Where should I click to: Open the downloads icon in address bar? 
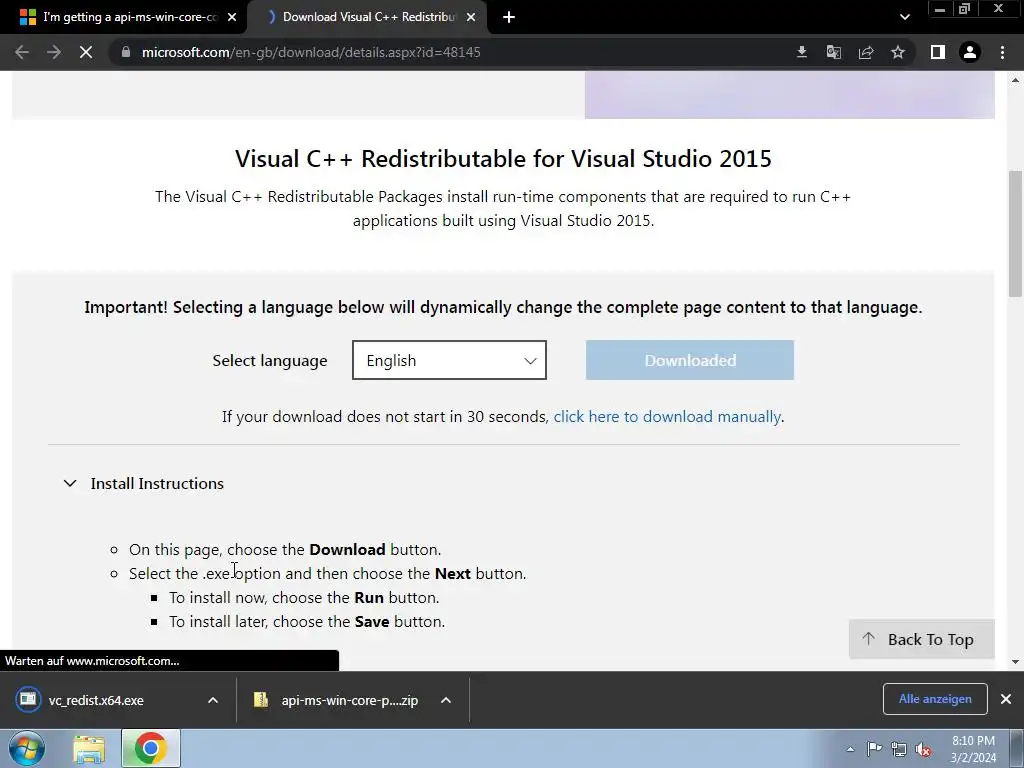coord(802,52)
